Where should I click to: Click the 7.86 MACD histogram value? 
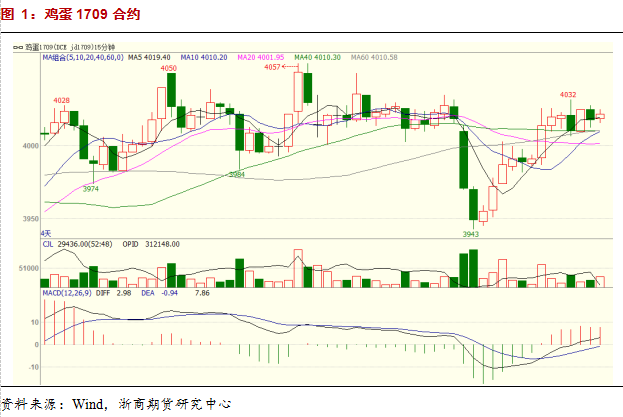coord(202,293)
